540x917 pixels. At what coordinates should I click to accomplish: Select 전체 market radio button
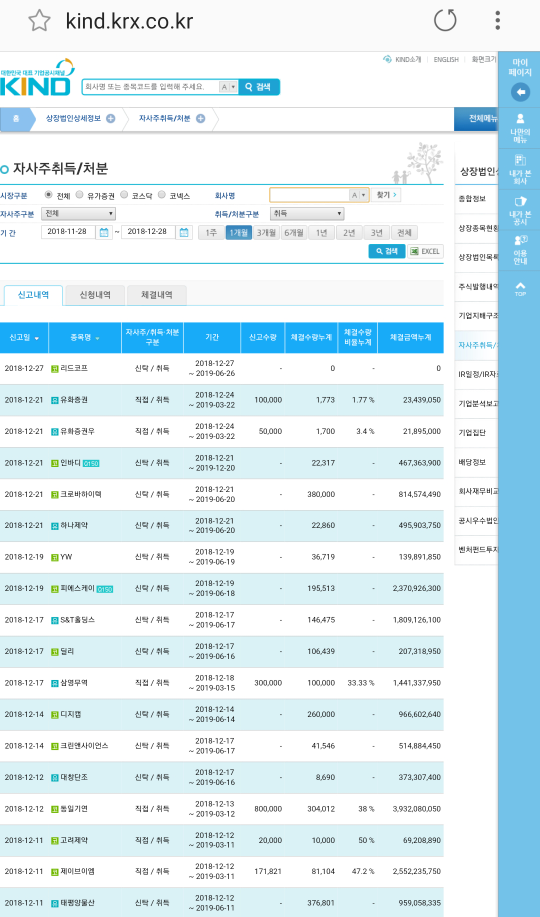pyautogui.click(x=49, y=195)
